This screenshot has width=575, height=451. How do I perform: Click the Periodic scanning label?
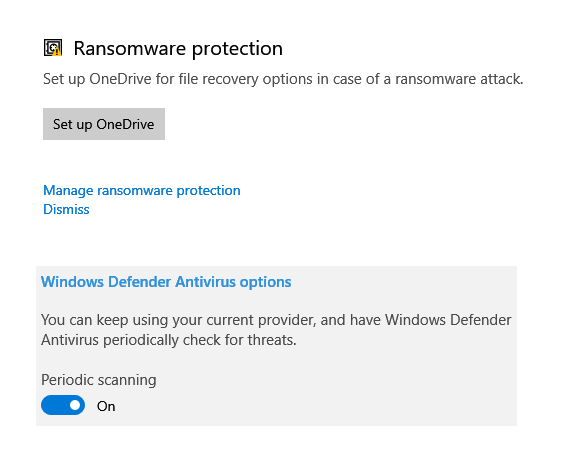point(99,380)
